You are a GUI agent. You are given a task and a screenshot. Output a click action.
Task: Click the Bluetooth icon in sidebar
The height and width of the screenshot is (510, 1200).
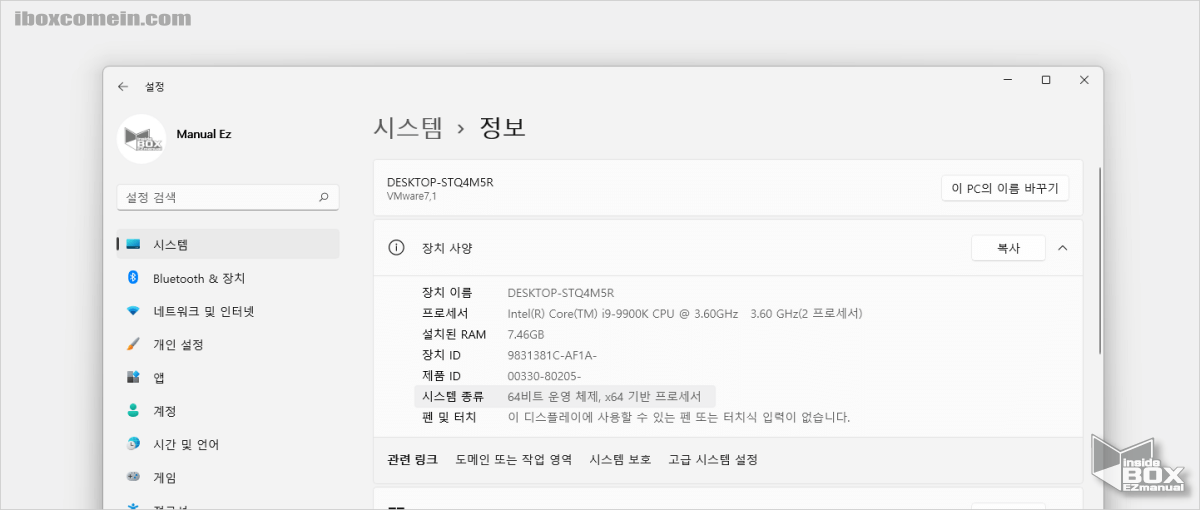click(x=132, y=278)
